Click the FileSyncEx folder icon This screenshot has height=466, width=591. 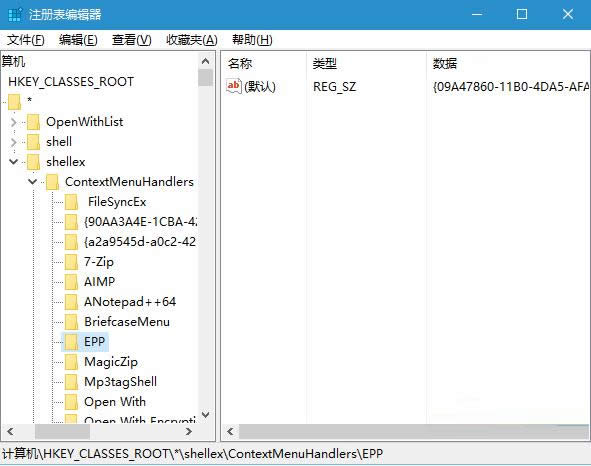coord(71,202)
